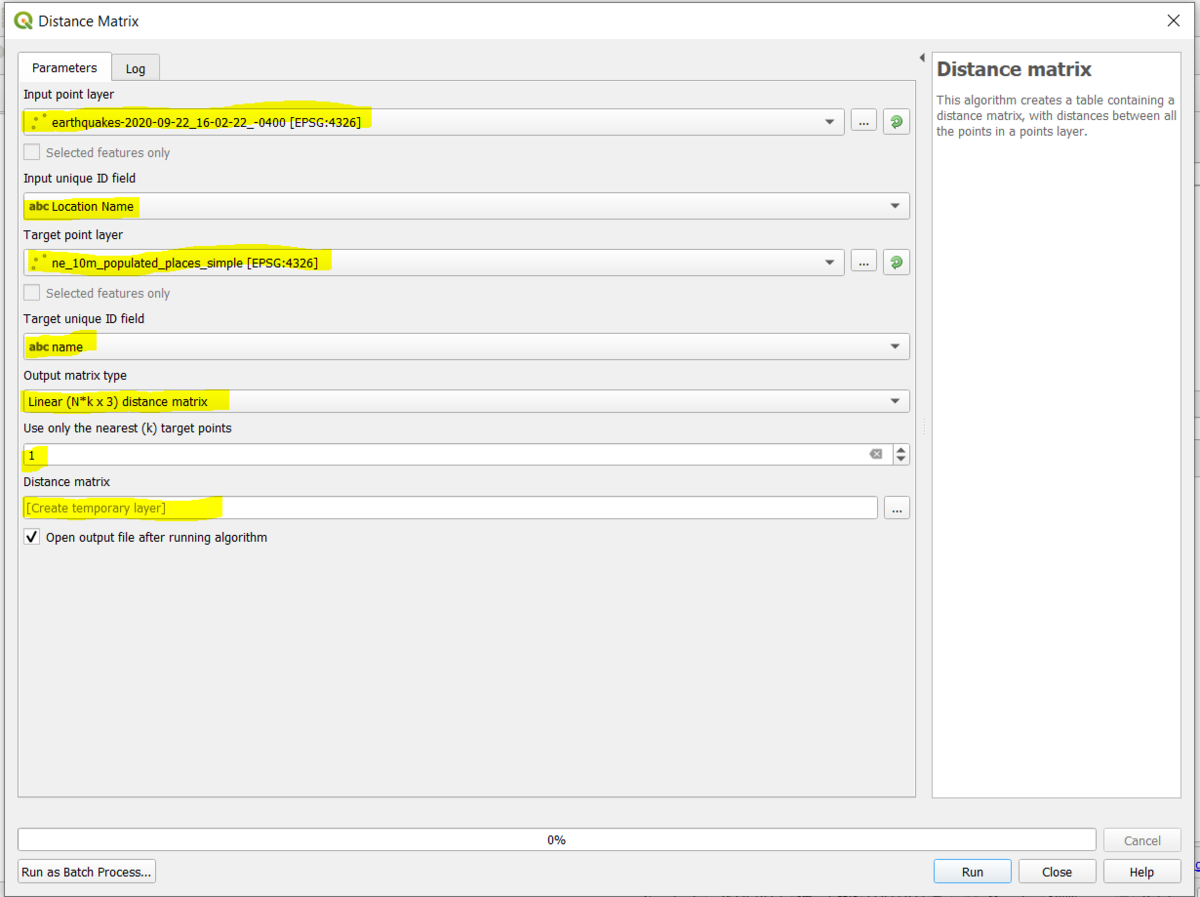Screen dimensions: 1200x897
Task: Toggle Selected features only under Input point layer
Action: click(32, 153)
